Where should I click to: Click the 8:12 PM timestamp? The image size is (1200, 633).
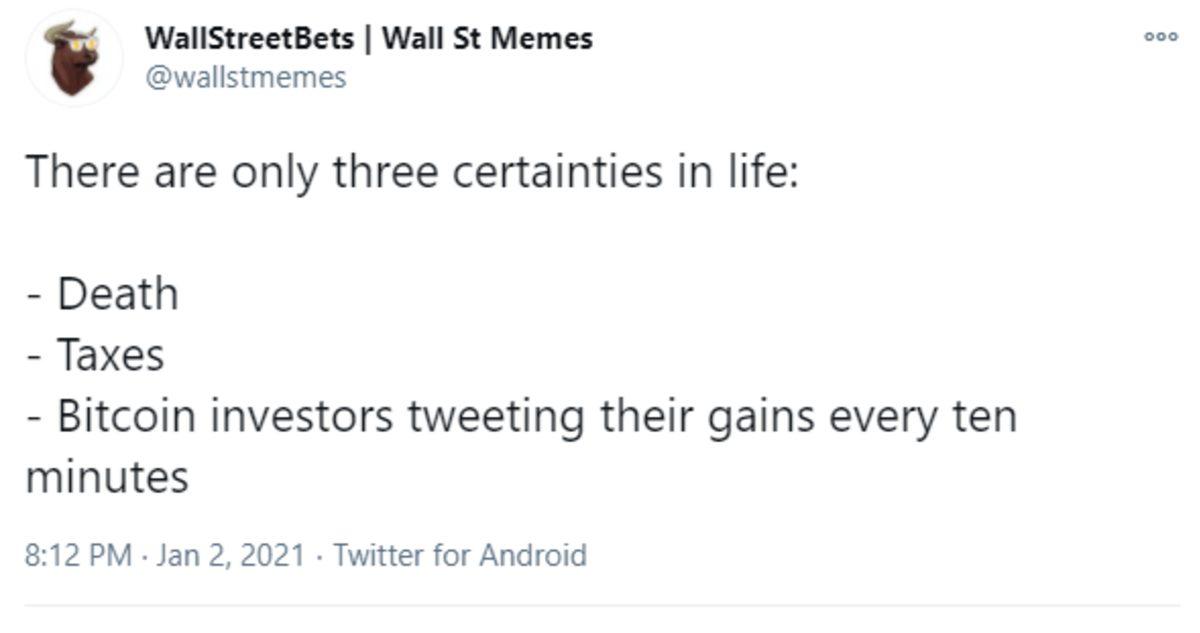coord(78,554)
